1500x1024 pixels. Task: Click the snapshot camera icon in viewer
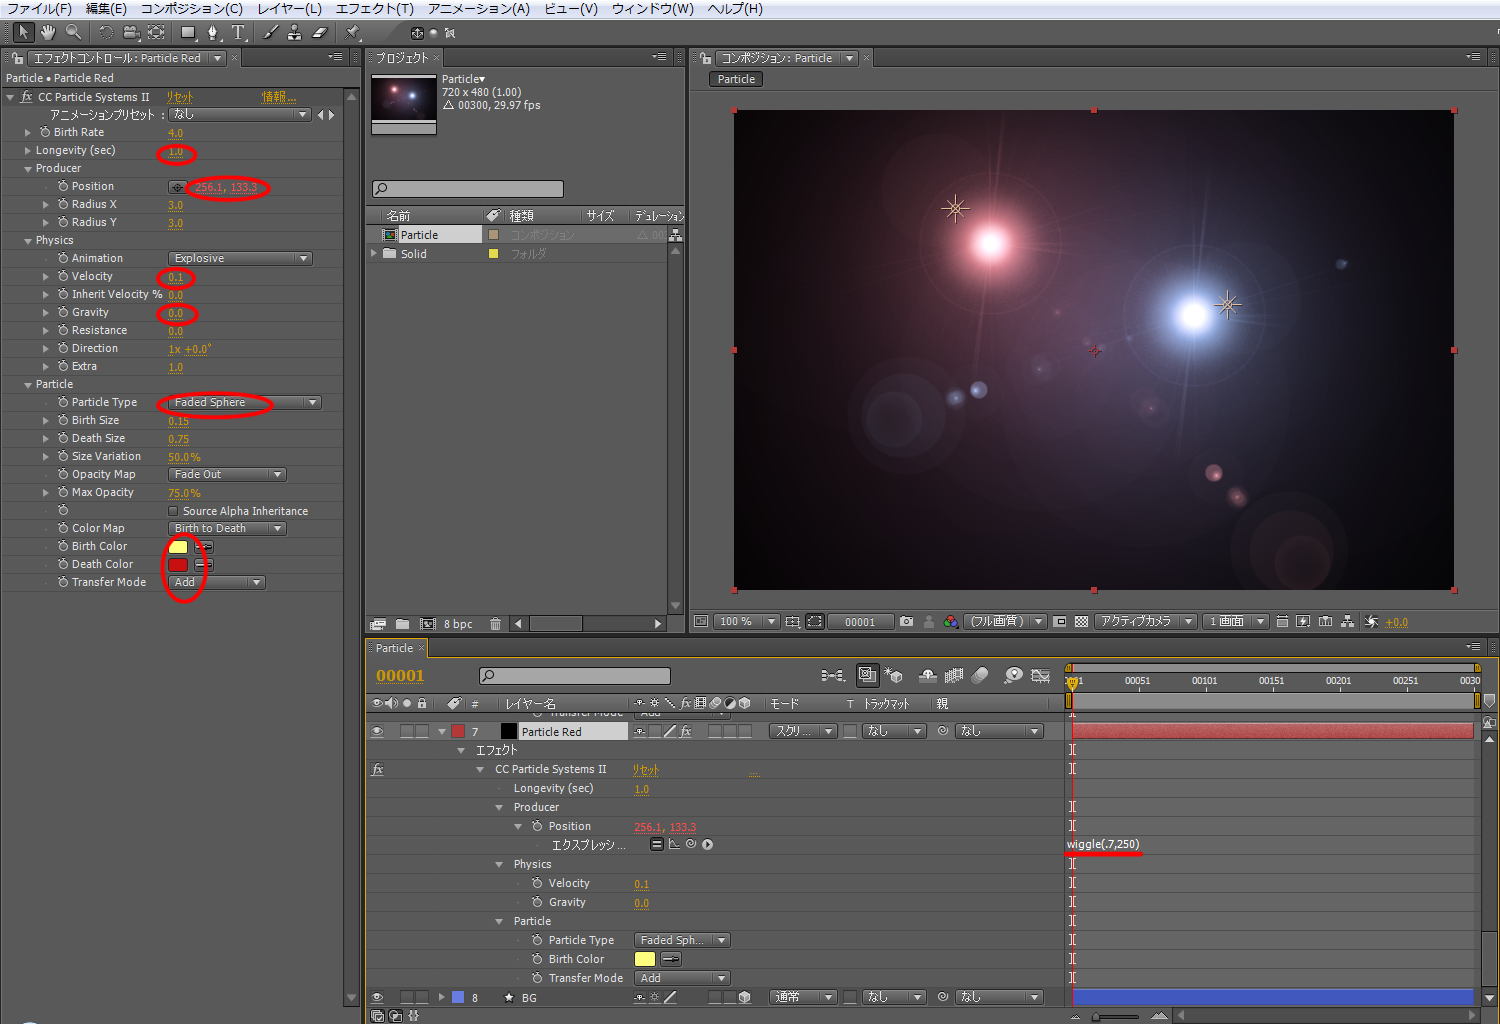[x=906, y=621]
